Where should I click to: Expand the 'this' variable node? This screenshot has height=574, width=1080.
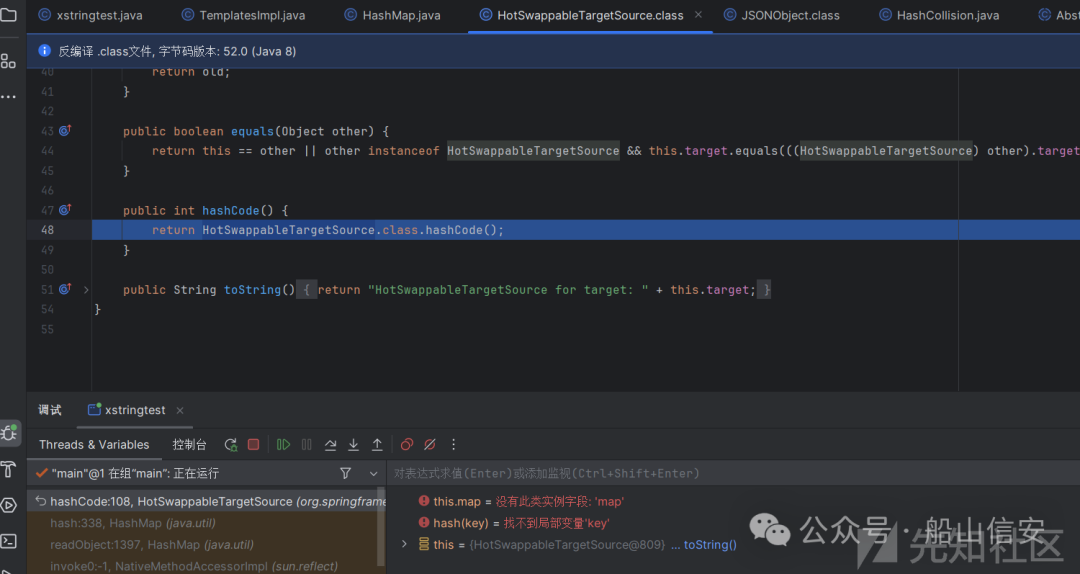pos(404,544)
